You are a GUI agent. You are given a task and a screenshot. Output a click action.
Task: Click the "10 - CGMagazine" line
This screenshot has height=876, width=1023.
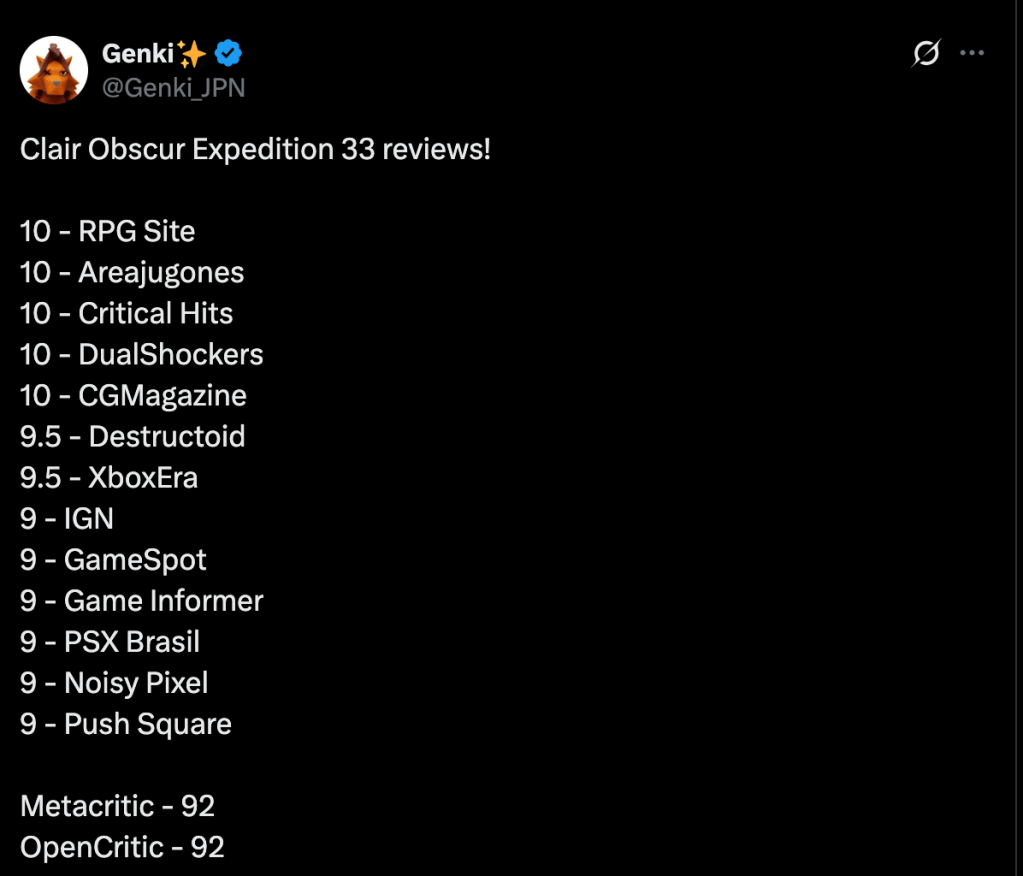pos(133,395)
